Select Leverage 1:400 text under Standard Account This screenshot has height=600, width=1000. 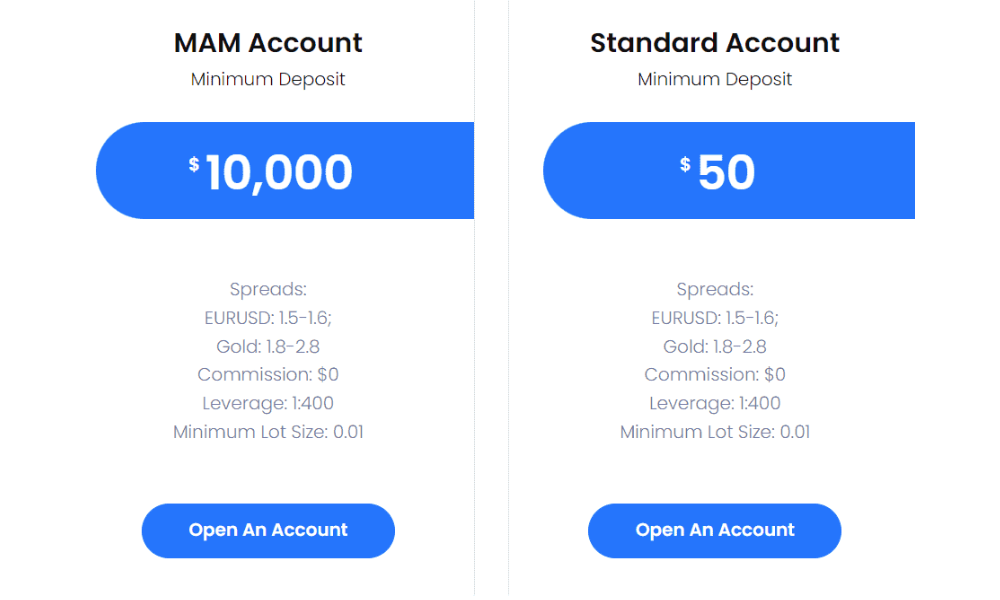[714, 404]
